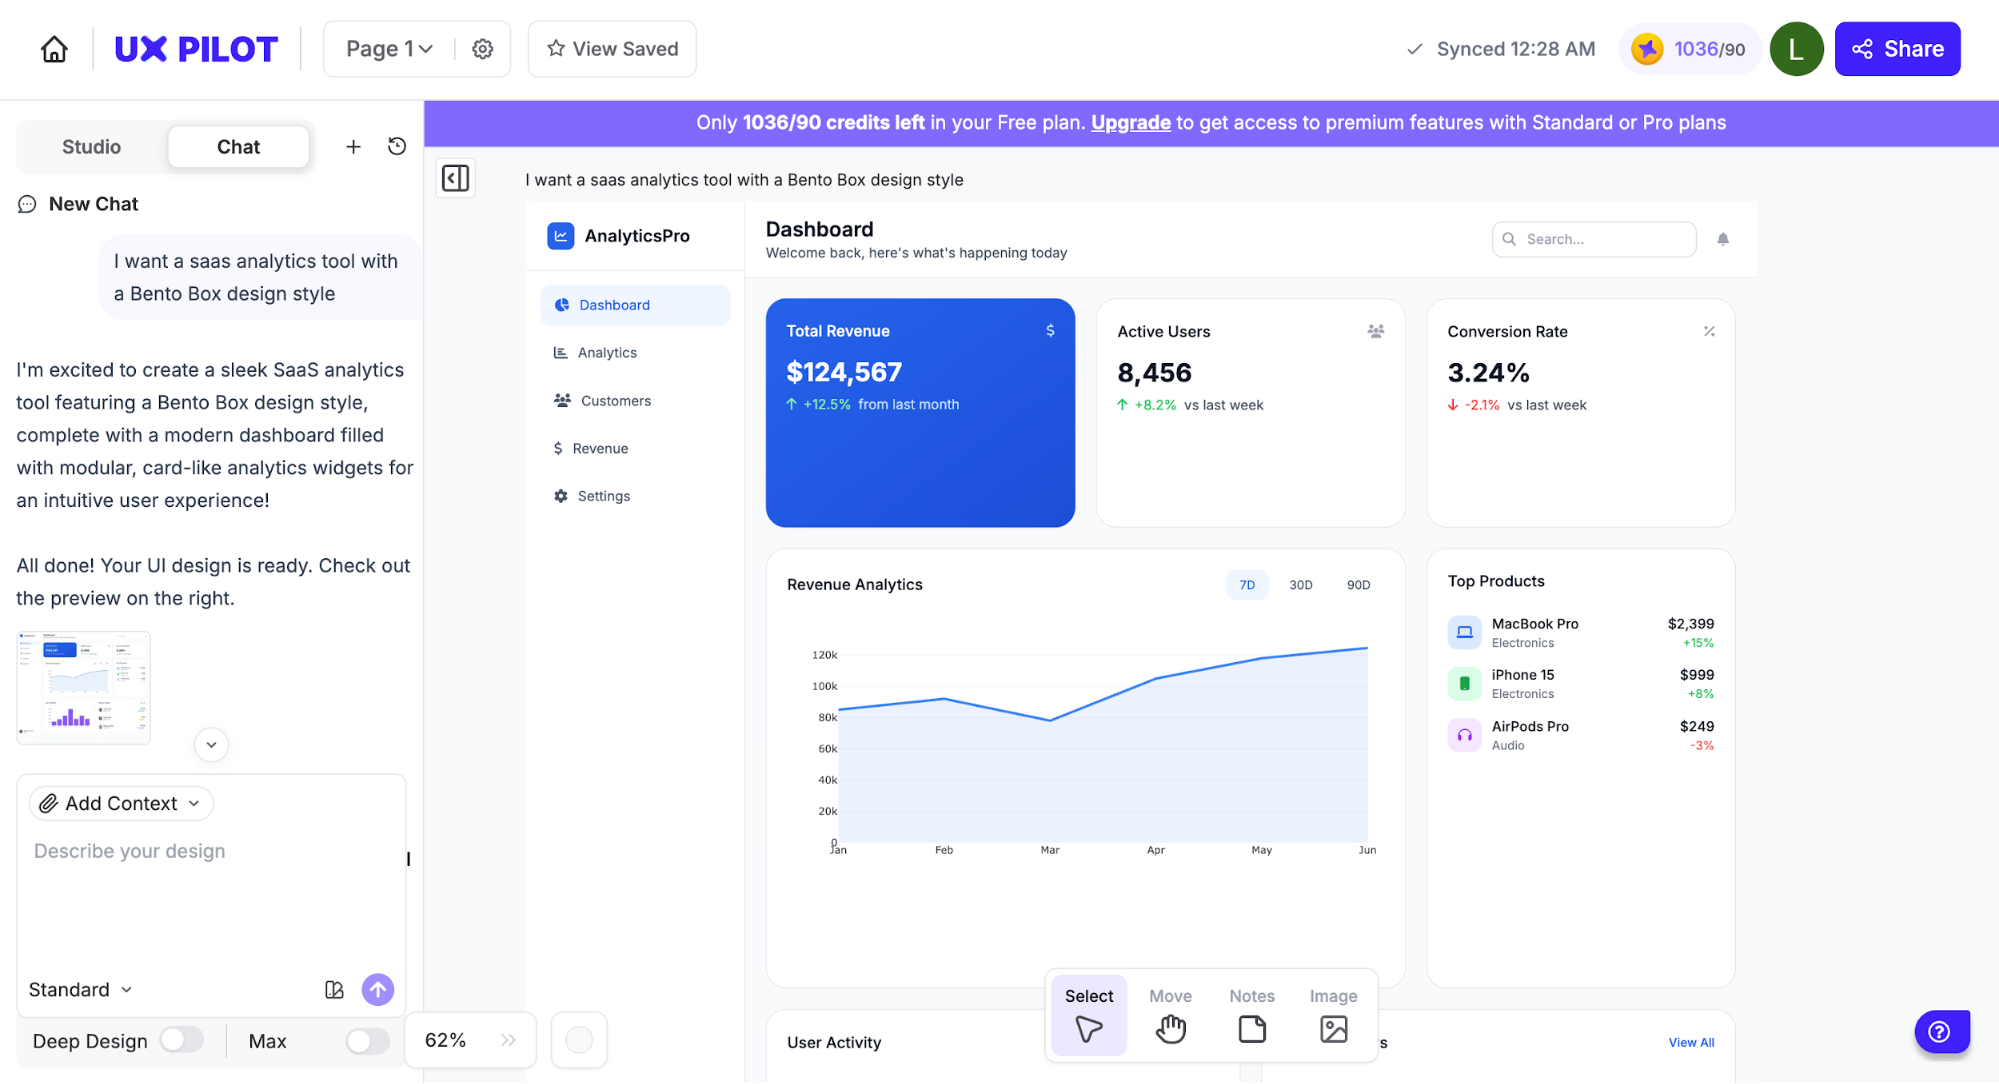The image size is (1999, 1084).
Task: Open page settings gear icon
Action: pyautogui.click(x=482, y=49)
